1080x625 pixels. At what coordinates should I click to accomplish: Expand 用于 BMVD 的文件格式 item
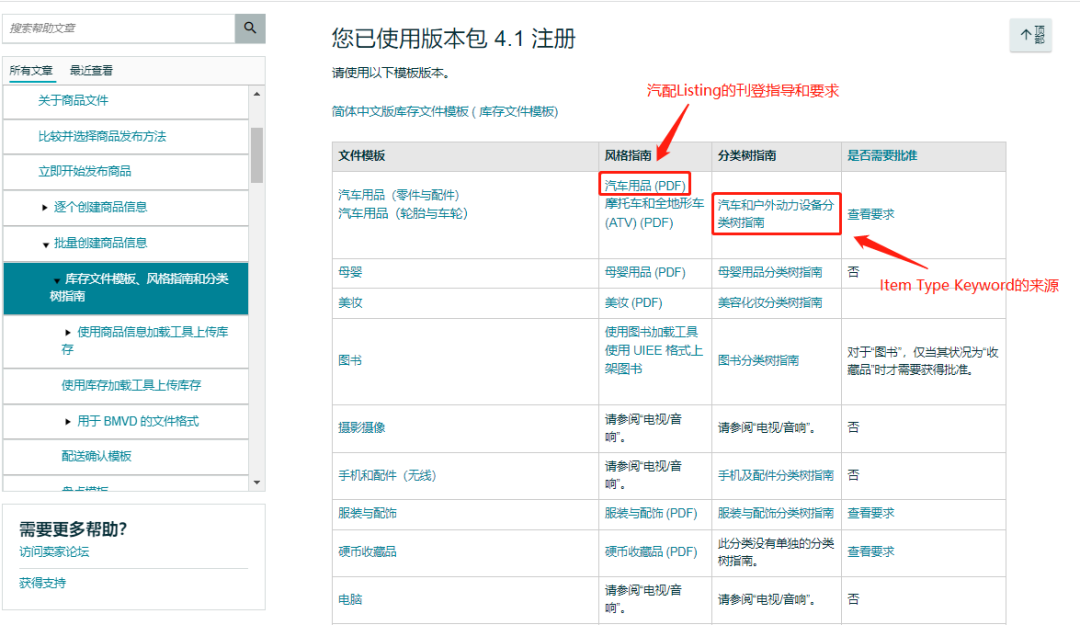tap(68, 421)
